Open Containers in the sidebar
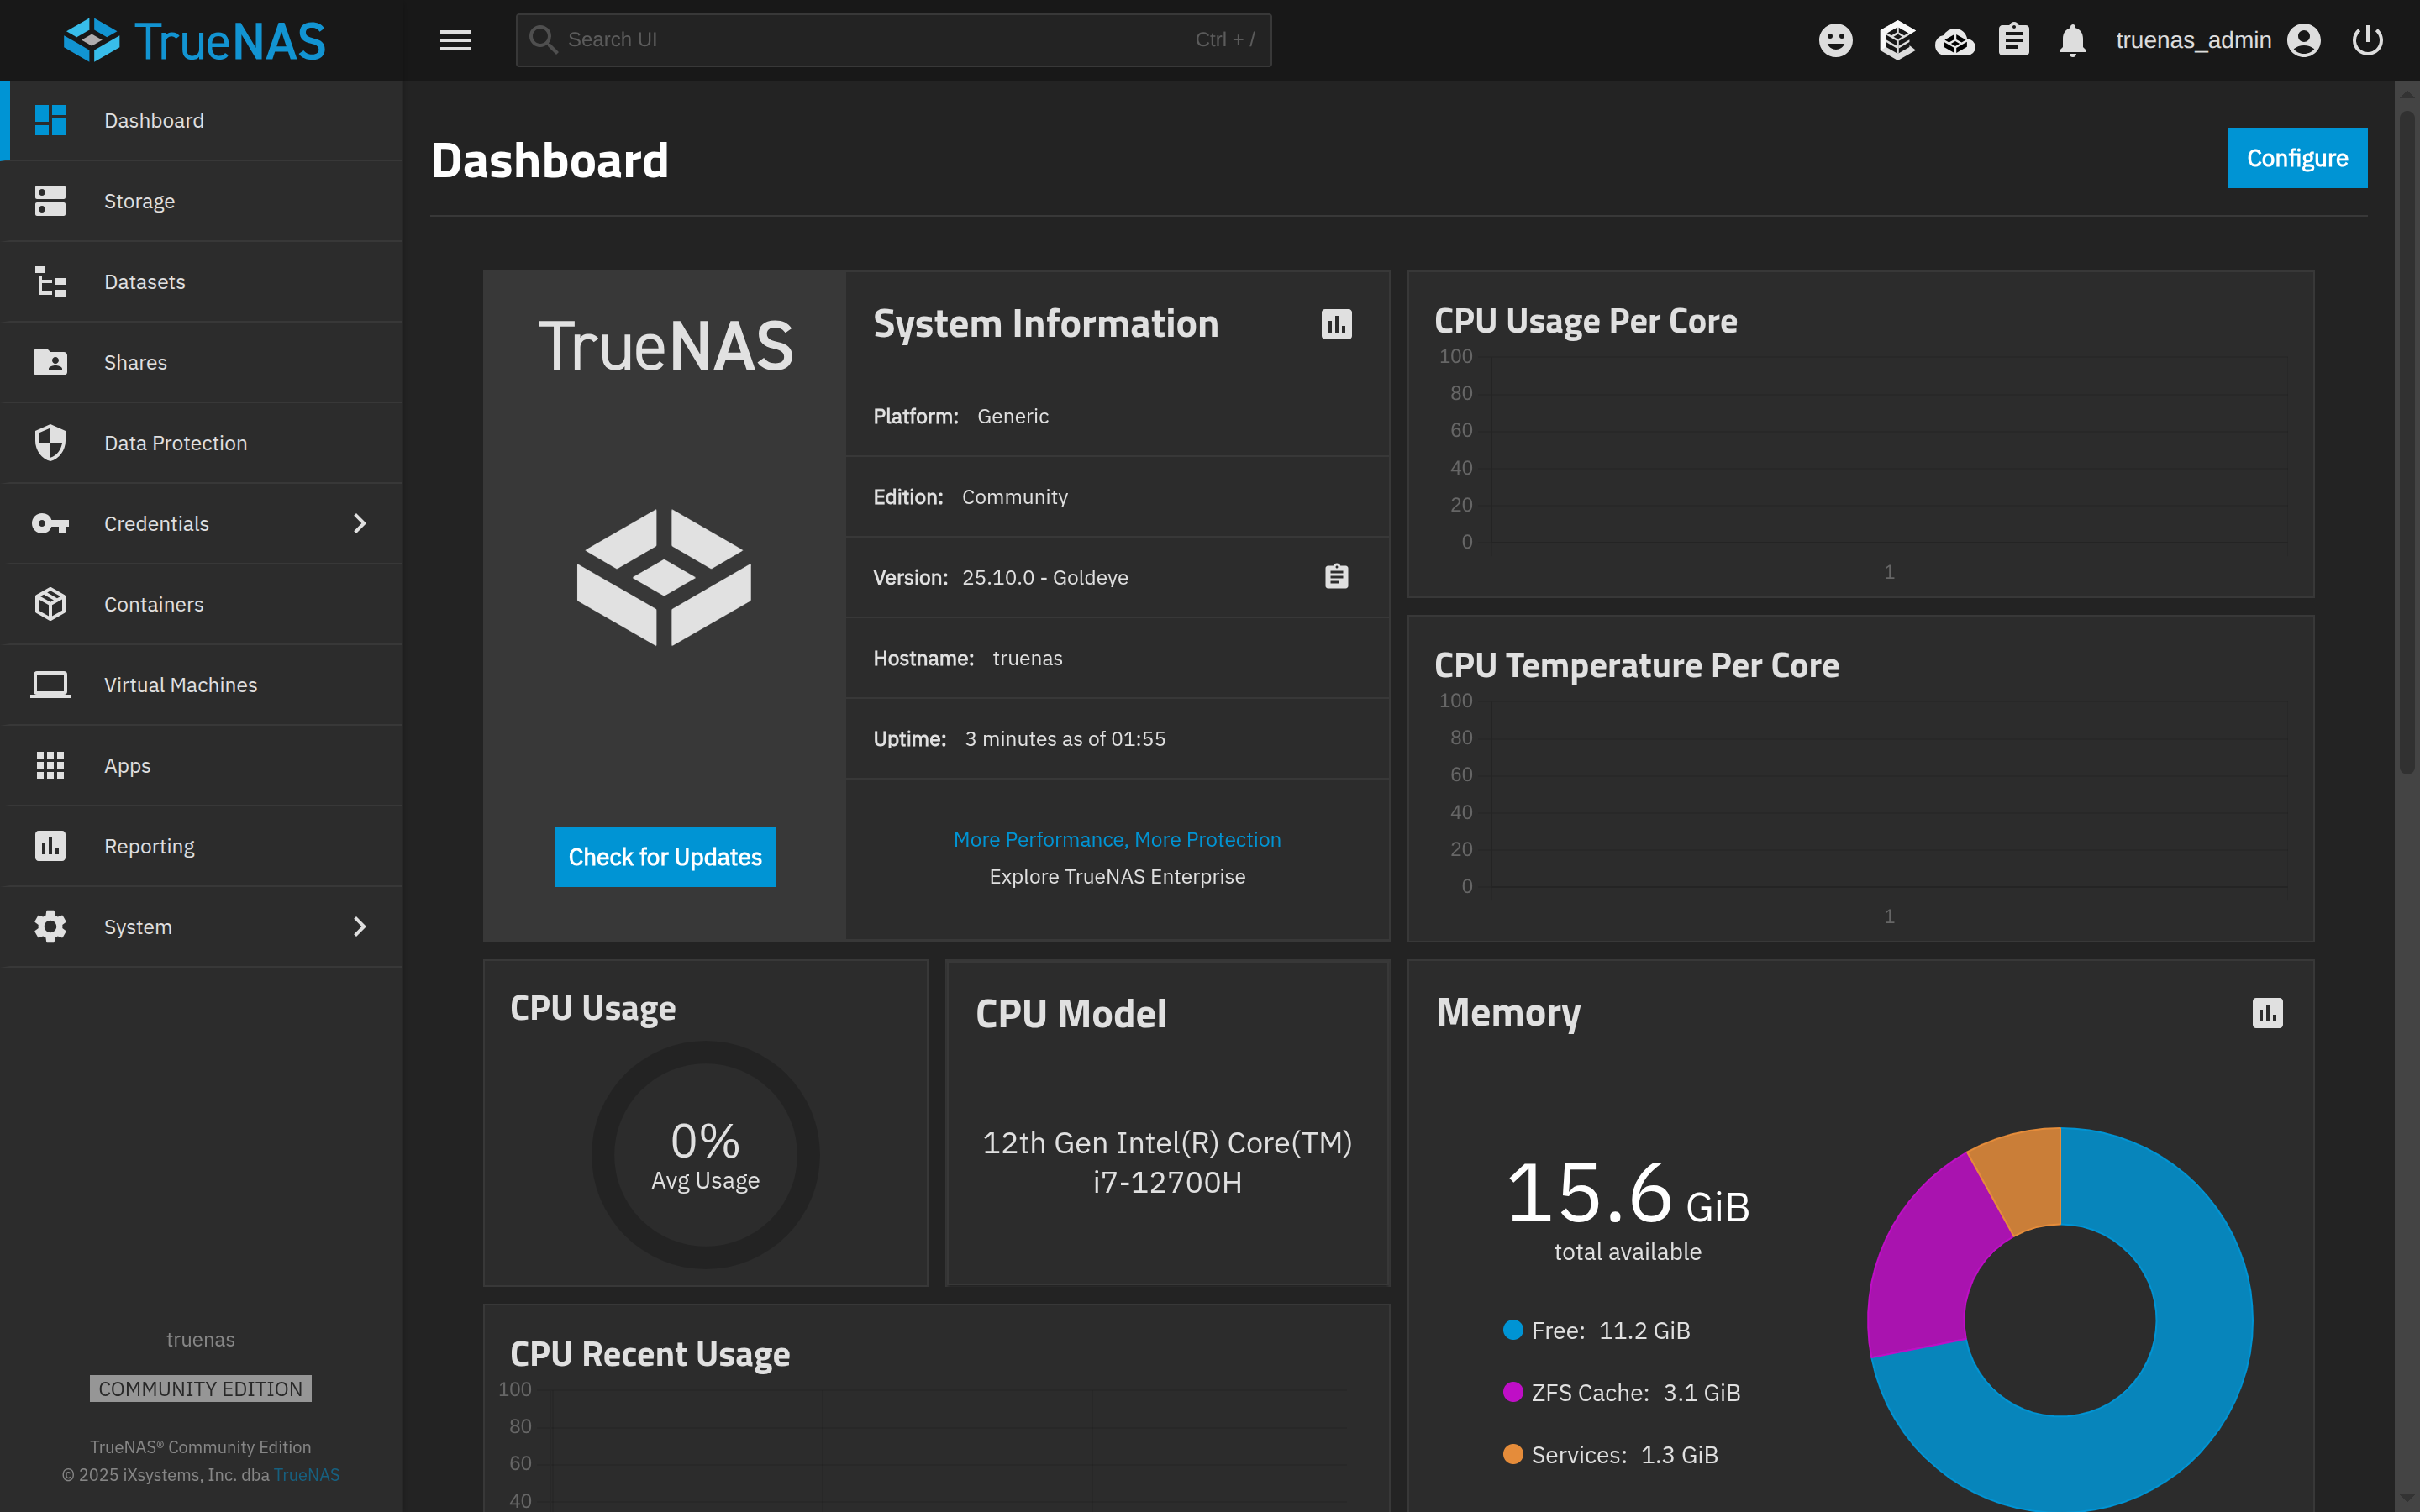 coord(202,604)
